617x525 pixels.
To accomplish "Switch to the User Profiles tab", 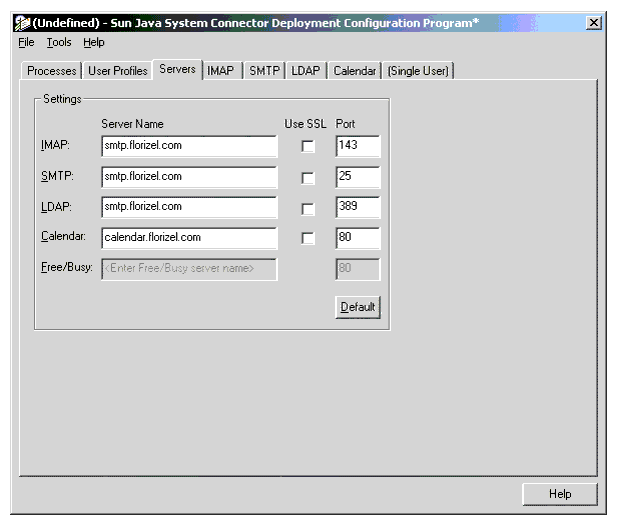I will point(118,71).
